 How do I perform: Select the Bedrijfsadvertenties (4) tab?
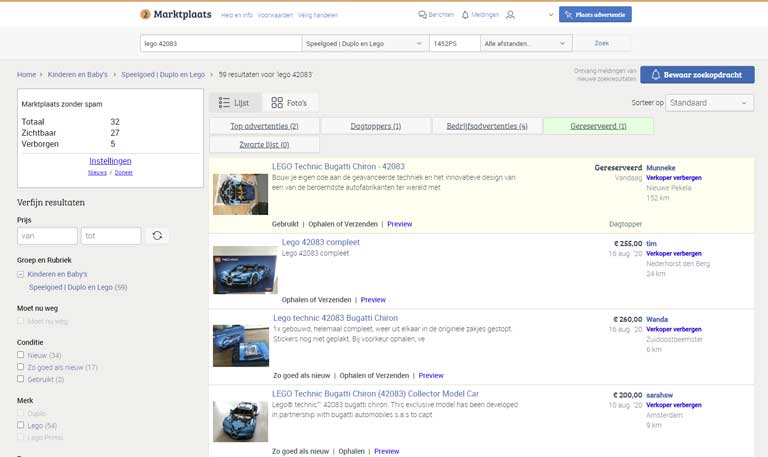[x=487, y=126]
